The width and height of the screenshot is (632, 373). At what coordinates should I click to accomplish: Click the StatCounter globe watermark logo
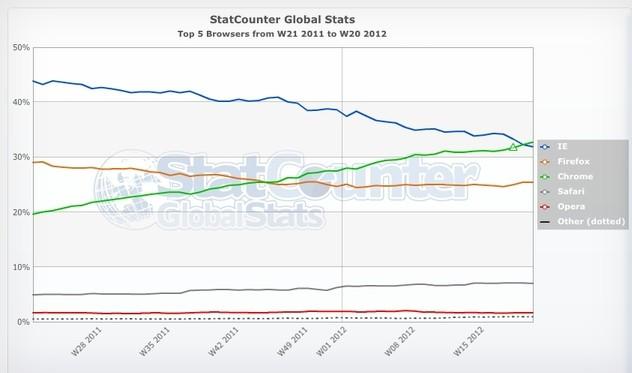coord(125,190)
